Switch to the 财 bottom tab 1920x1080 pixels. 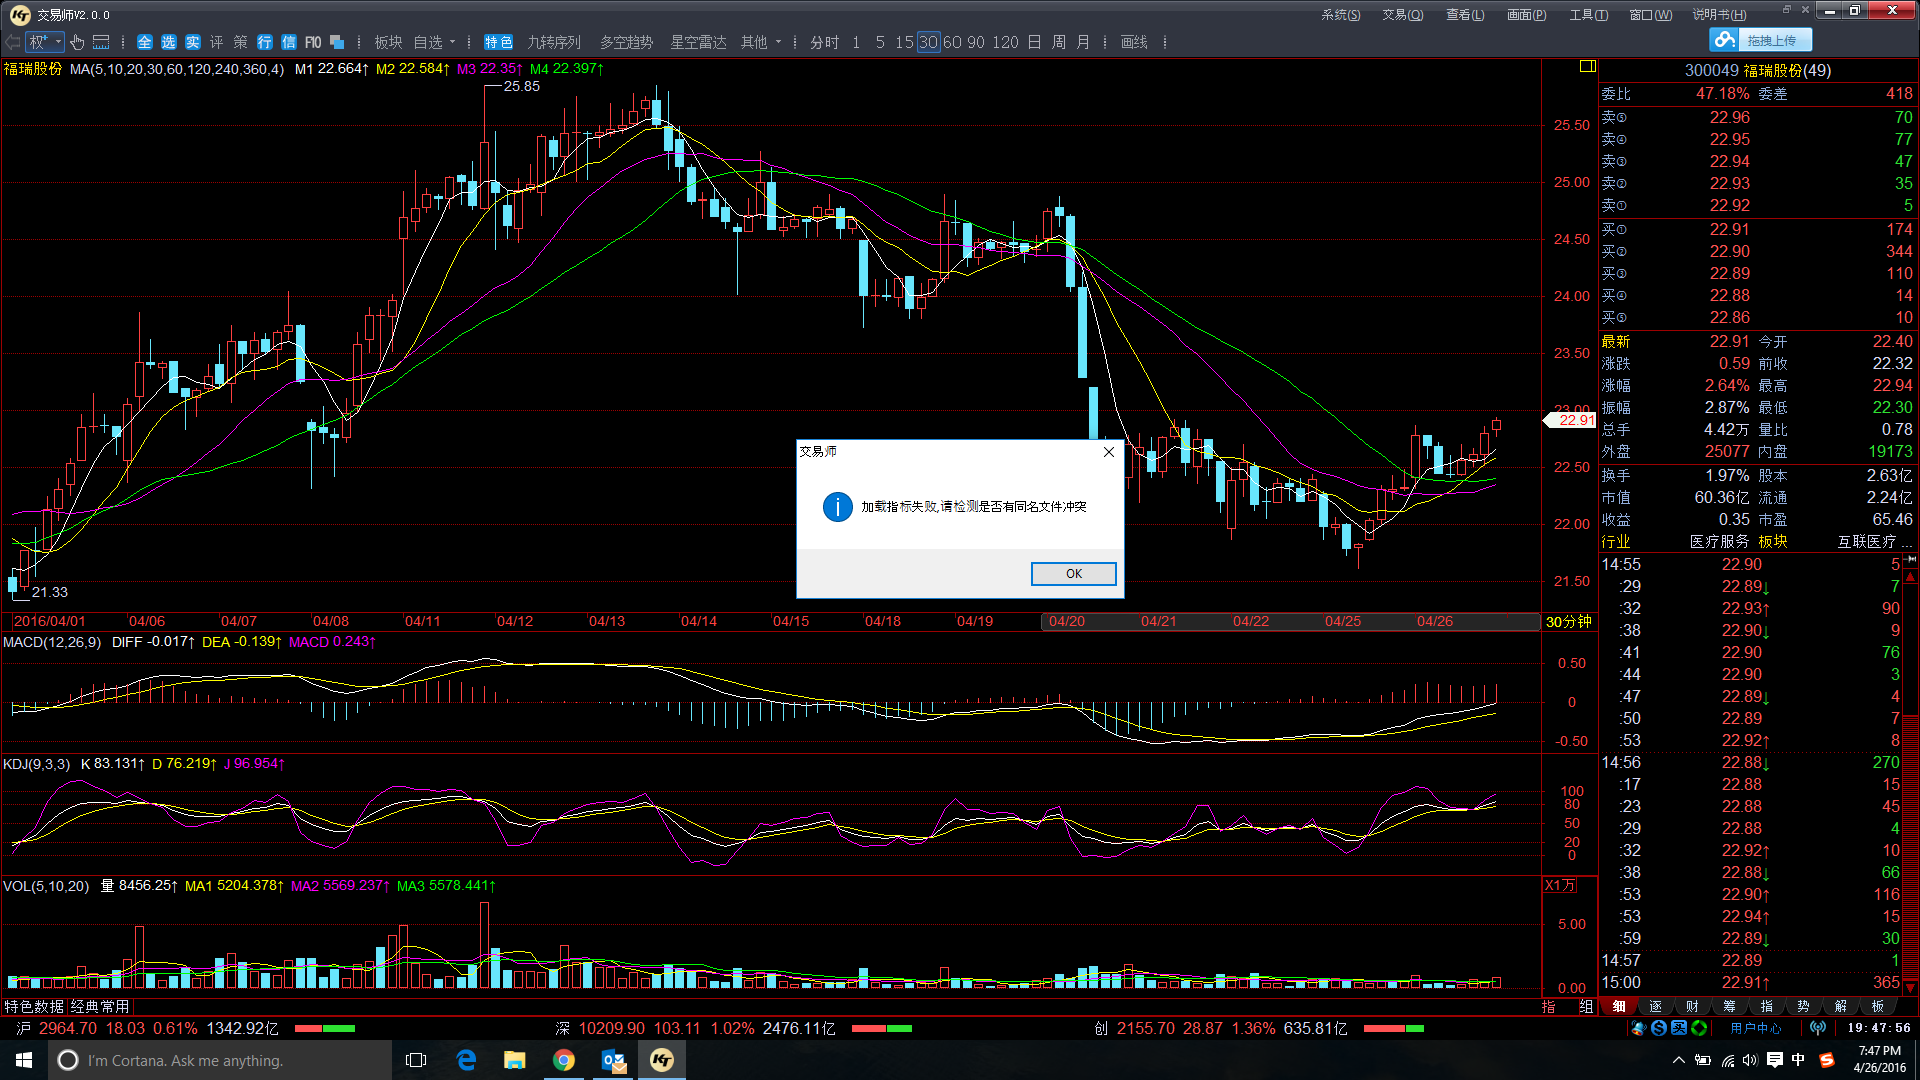pos(1692,1006)
